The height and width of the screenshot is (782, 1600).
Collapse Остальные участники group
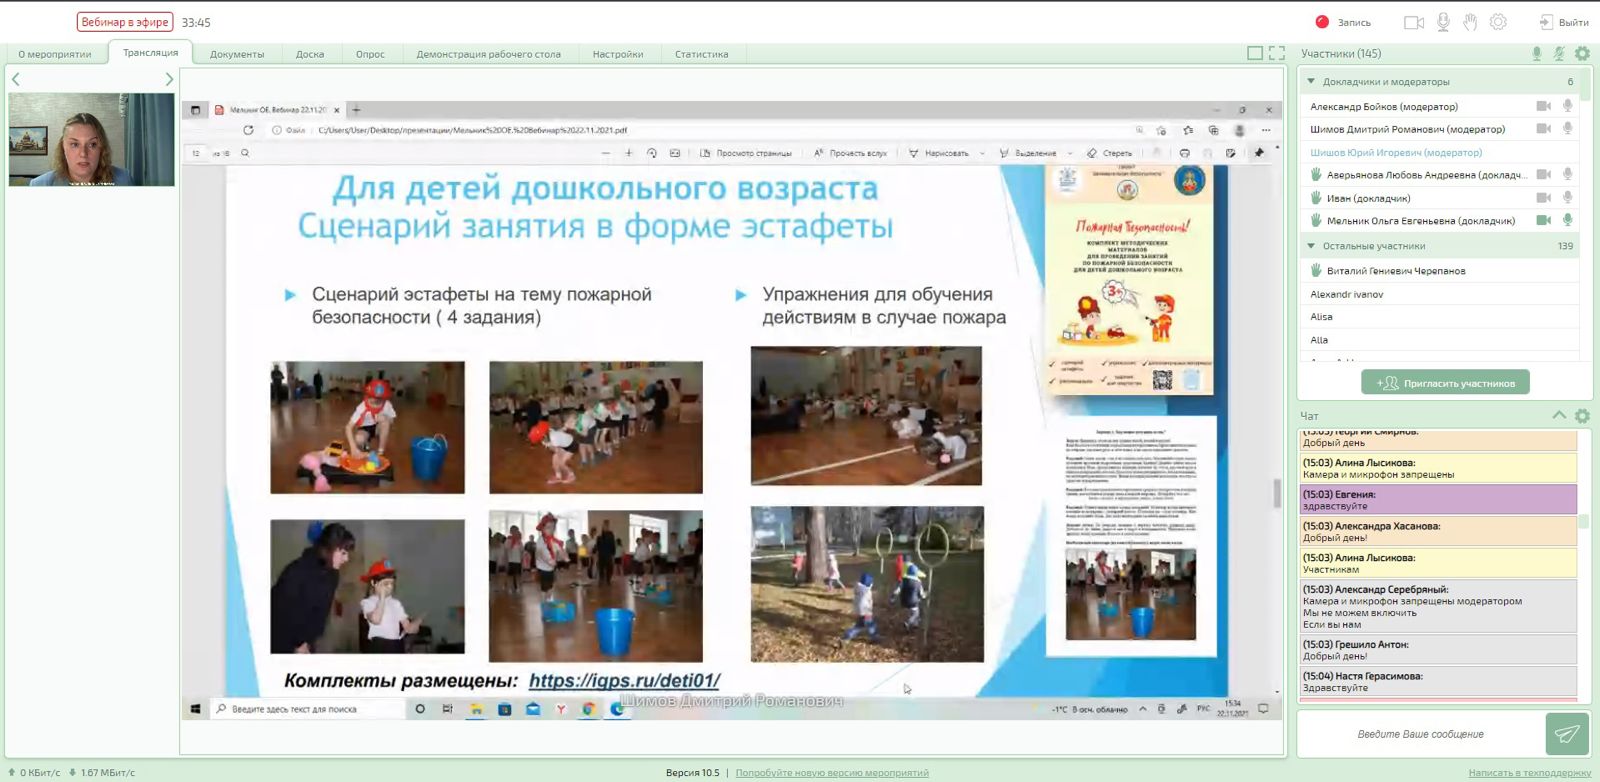pos(1311,245)
